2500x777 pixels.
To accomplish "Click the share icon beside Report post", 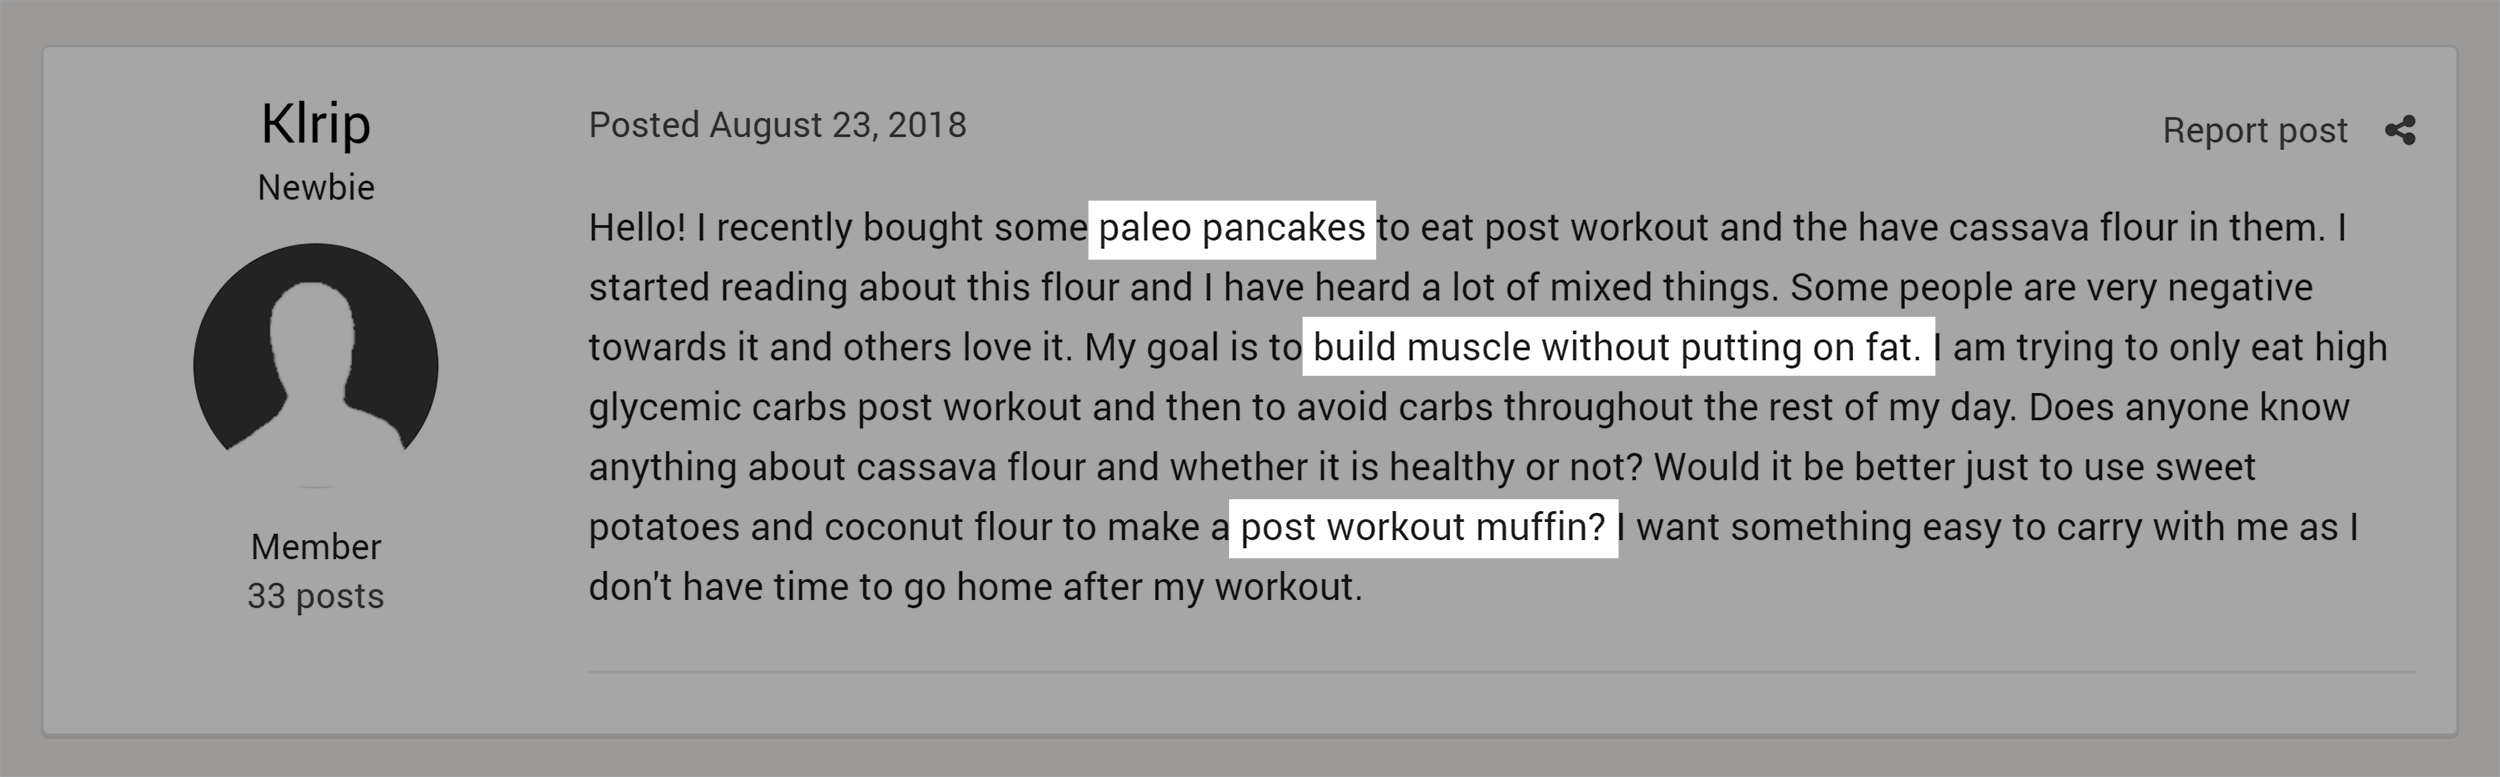I will coord(2400,130).
